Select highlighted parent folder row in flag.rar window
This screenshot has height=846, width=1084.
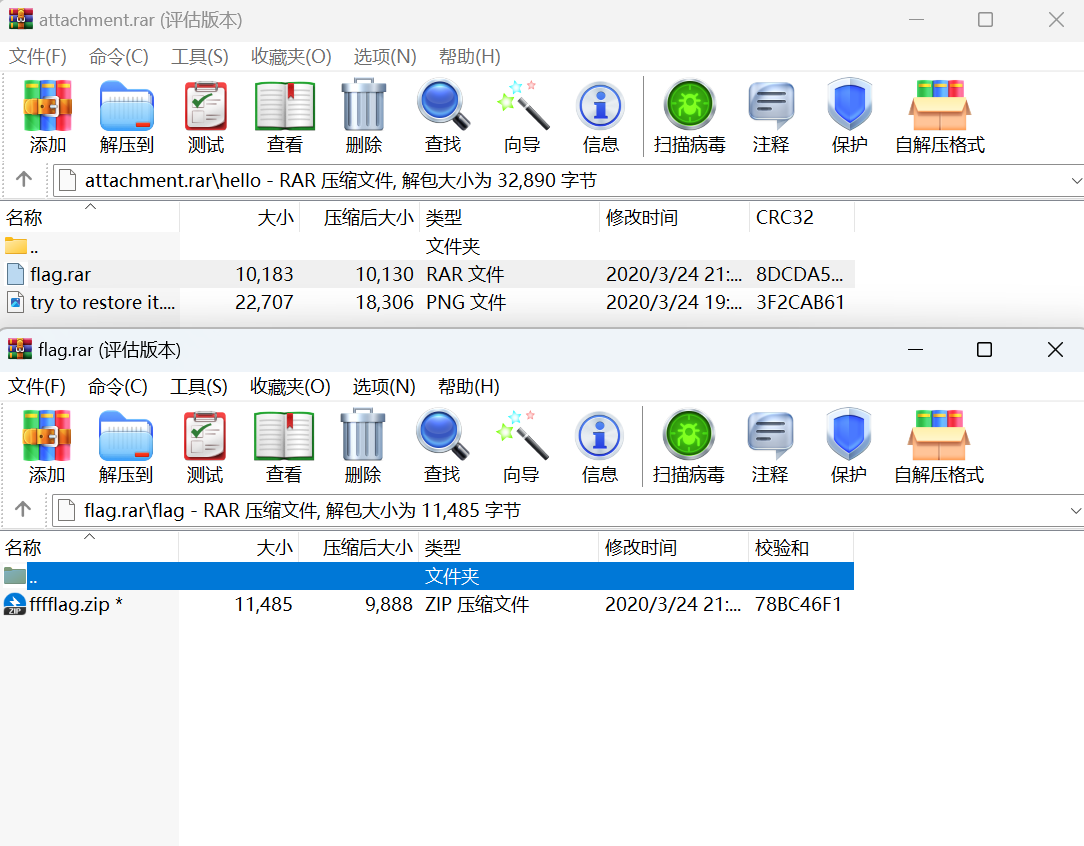coord(427,576)
